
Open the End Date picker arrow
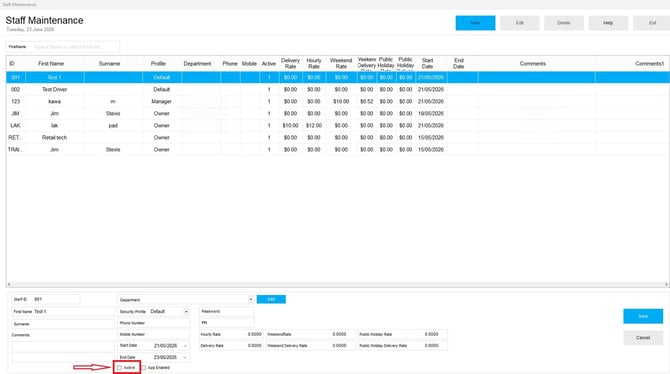tap(185, 357)
